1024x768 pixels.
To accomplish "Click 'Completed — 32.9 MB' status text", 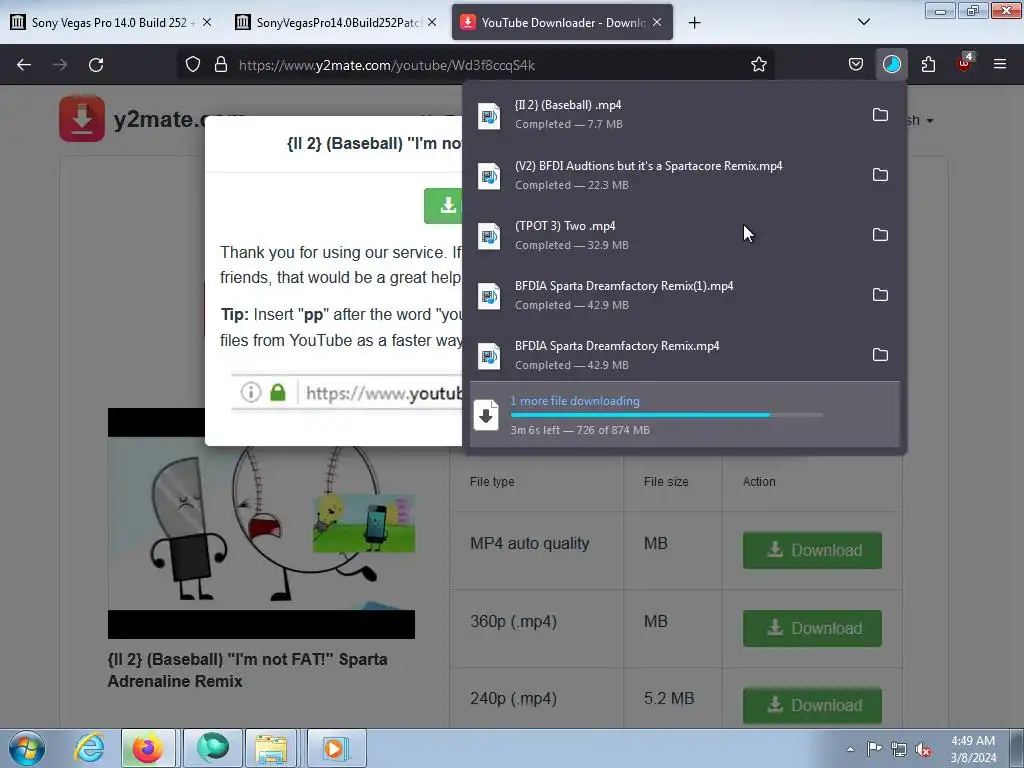I will pyautogui.click(x=571, y=246).
